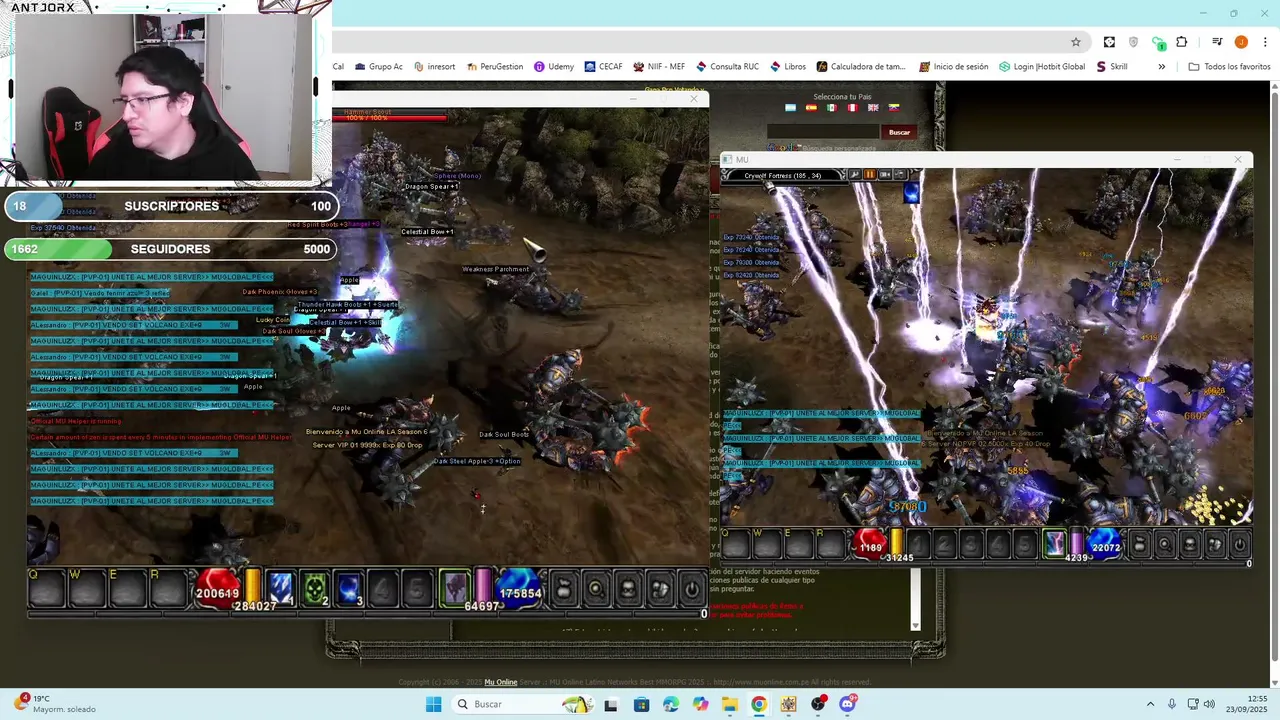Screen dimensions: 1280x720
Task: Click the Q item slot in left MU window
Action: tap(45, 589)
